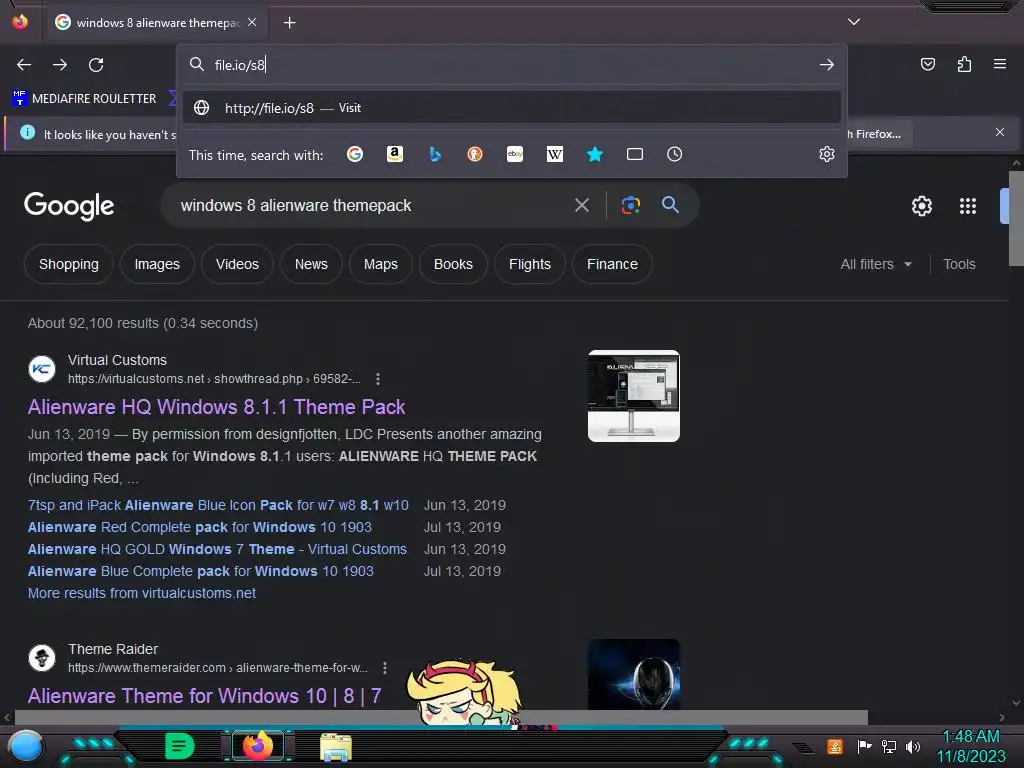Open the search Tools button
The image size is (1024, 768).
coord(959,264)
